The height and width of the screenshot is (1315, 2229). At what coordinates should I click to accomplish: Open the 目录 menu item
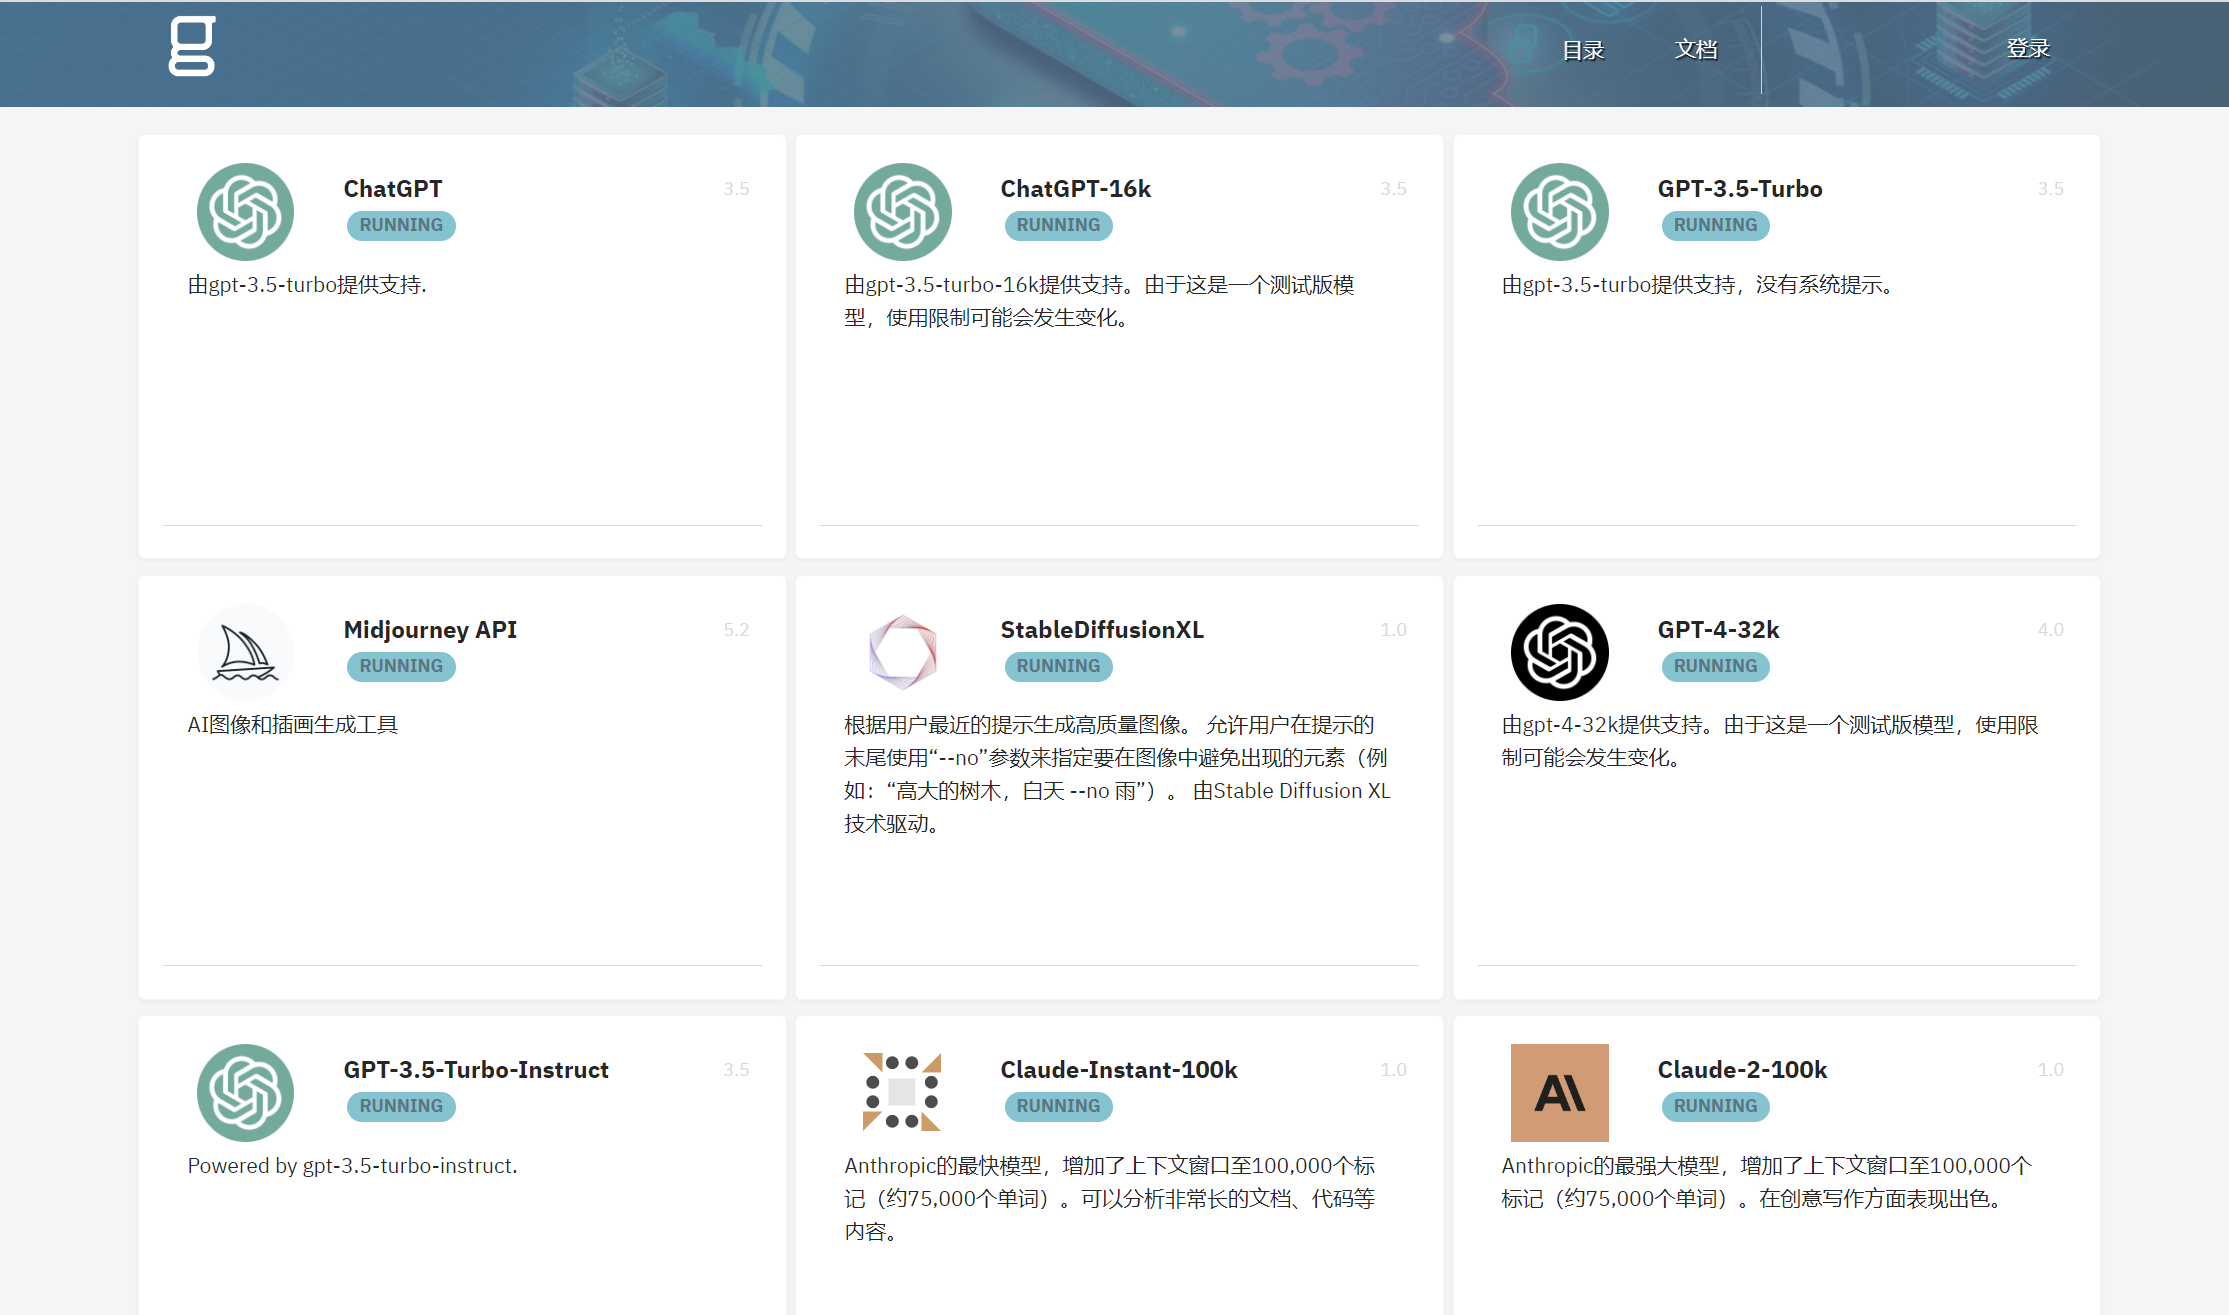(x=1583, y=50)
